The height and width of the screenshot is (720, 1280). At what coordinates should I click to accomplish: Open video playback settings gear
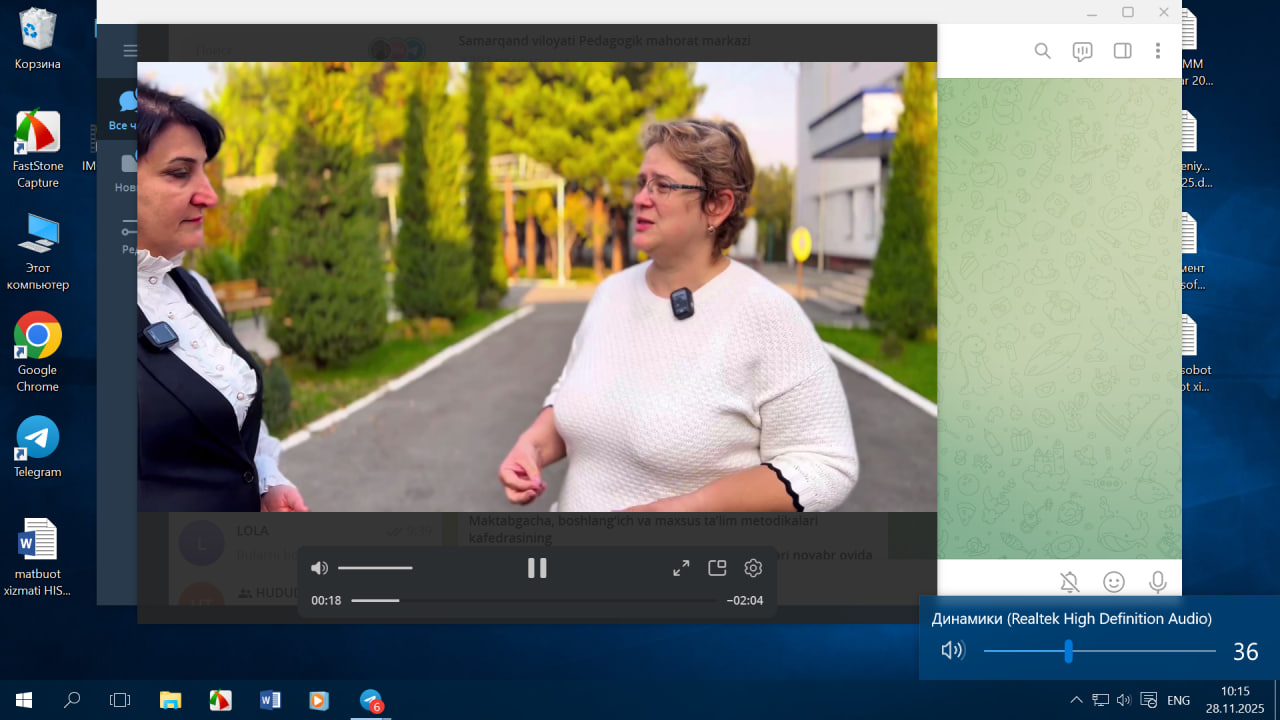pyautogui.click(x=753, y=568)
